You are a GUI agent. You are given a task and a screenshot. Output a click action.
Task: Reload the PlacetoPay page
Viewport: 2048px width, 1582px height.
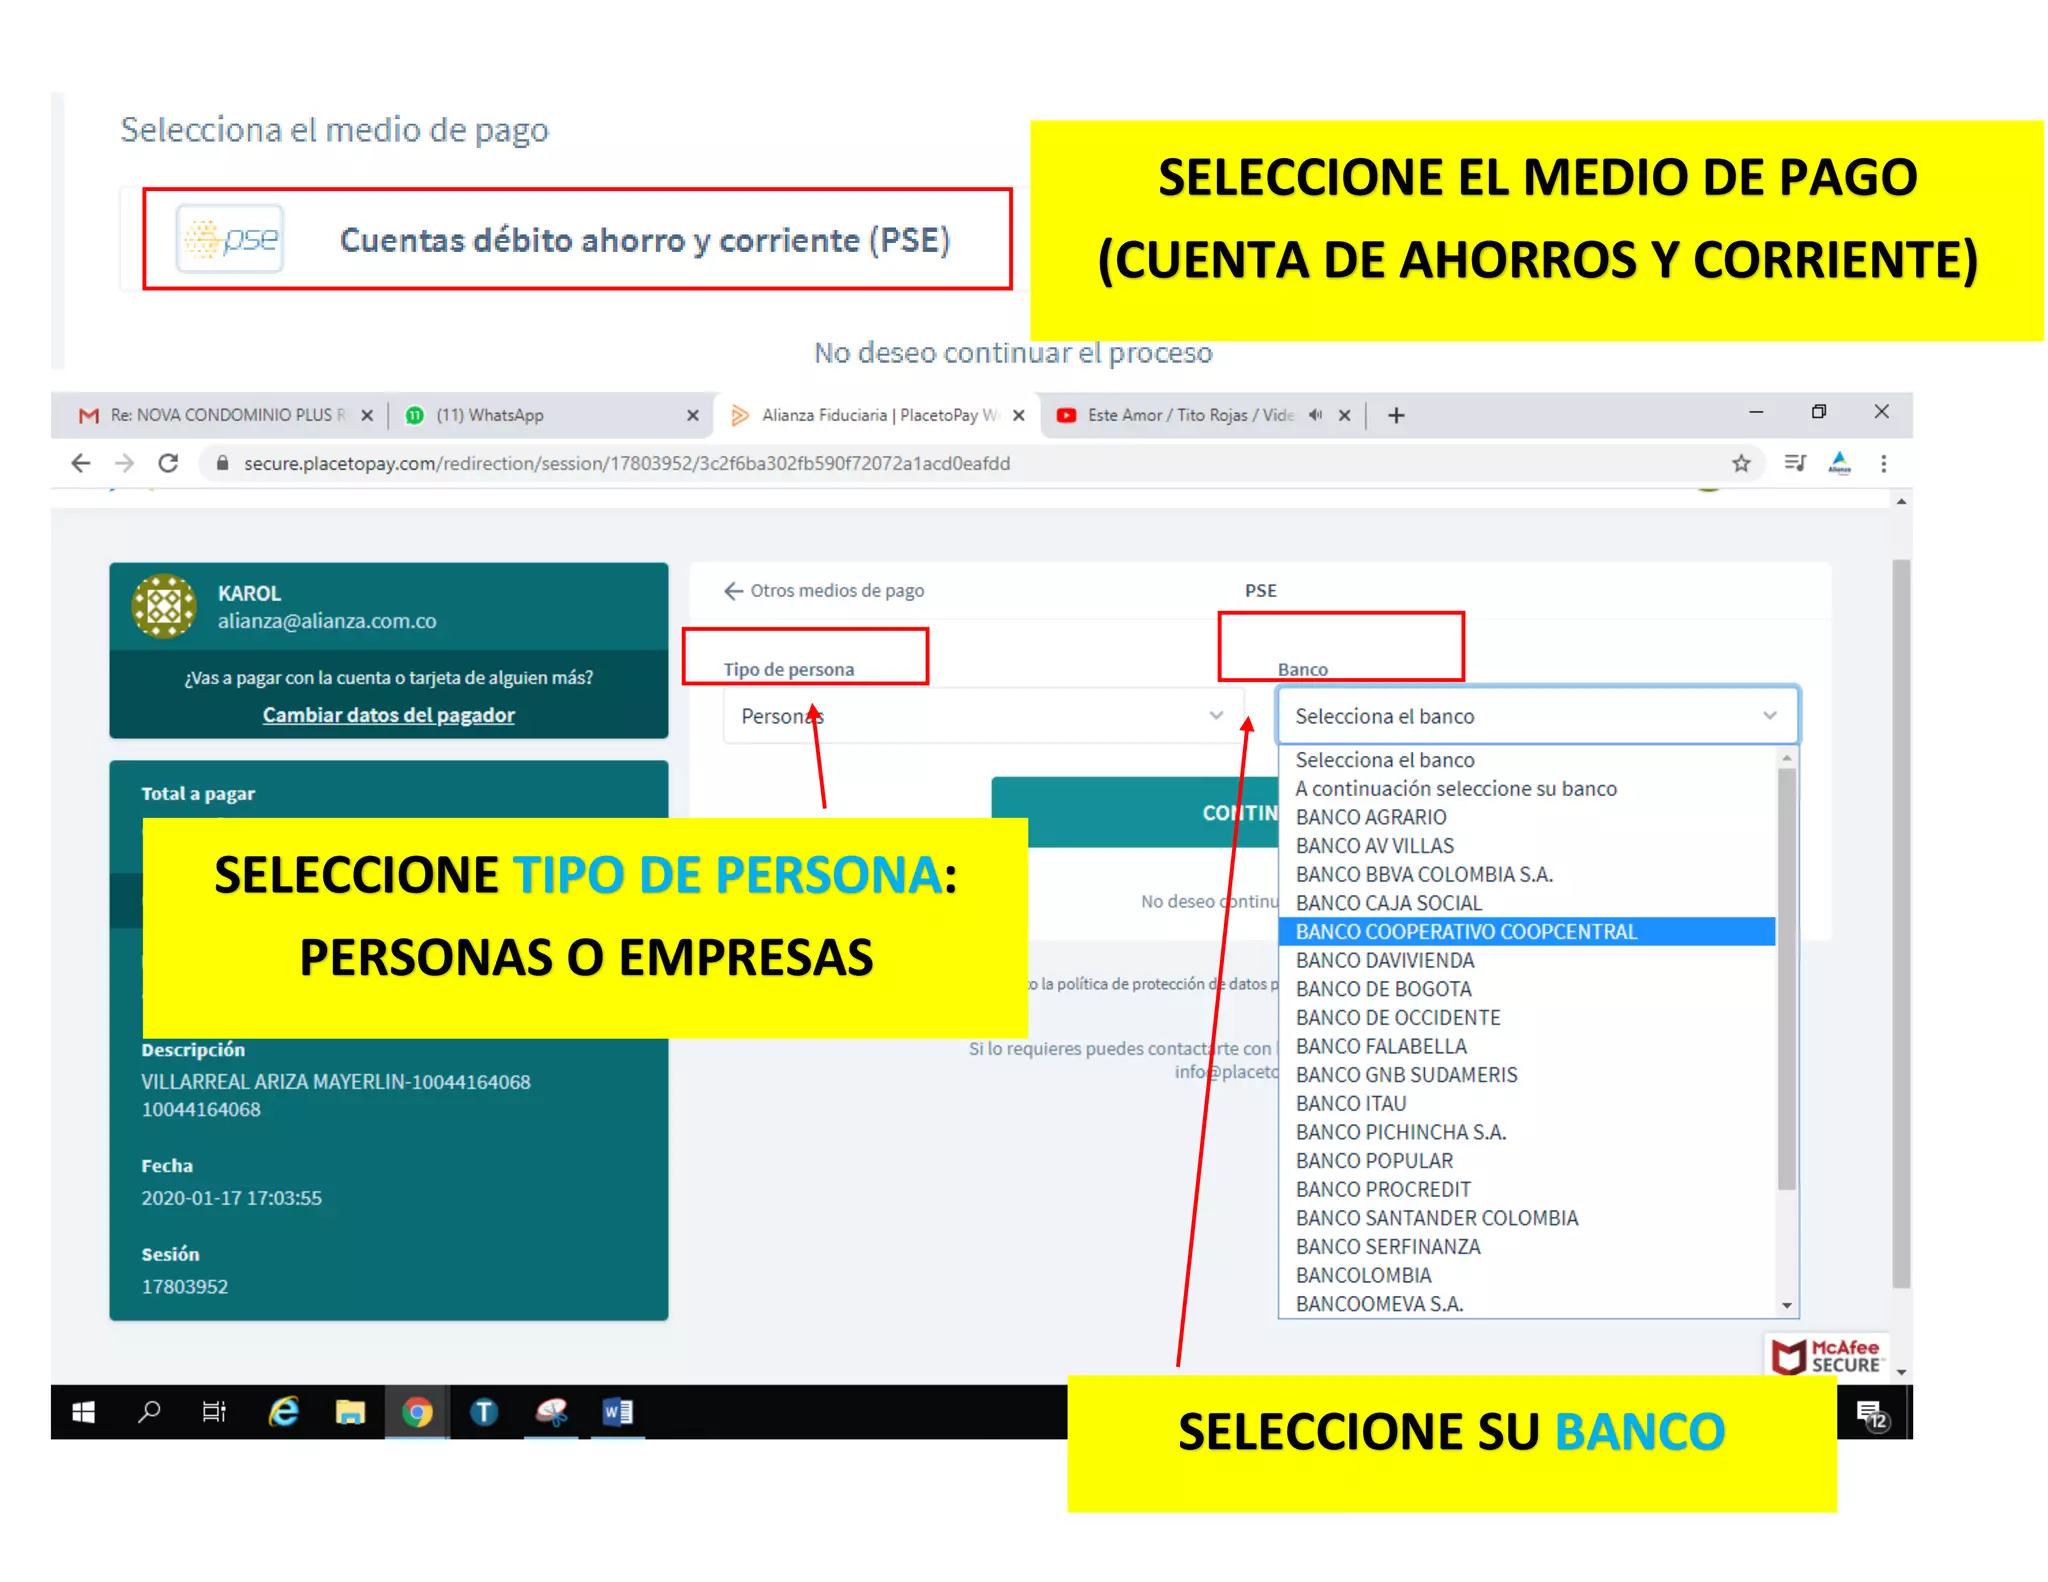(x=168, y=463)
